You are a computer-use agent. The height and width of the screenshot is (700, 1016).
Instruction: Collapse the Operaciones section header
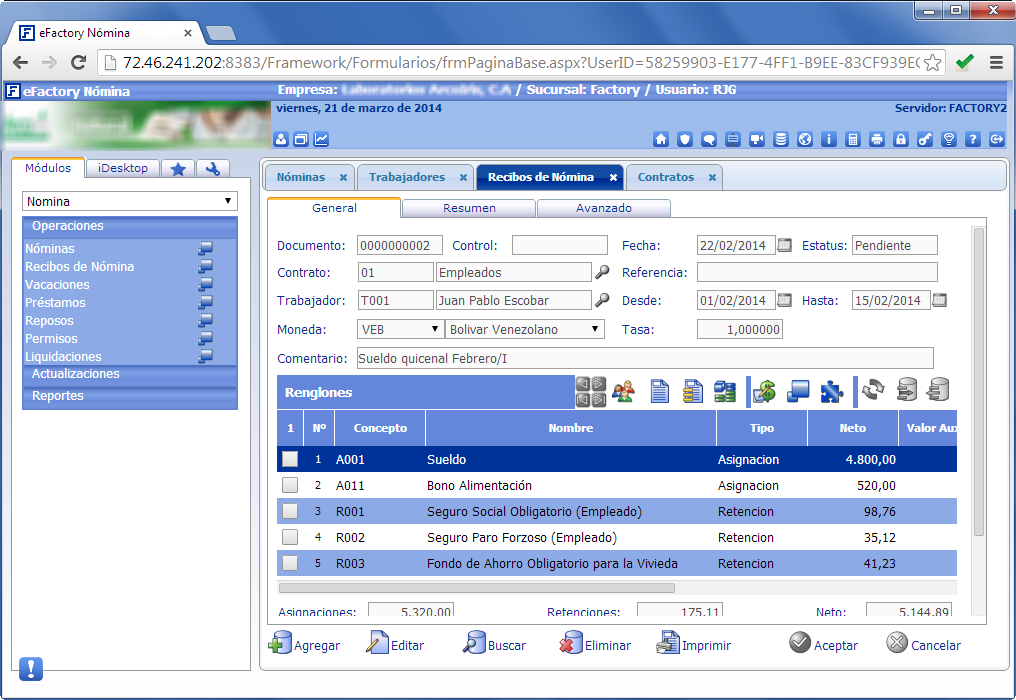coord(130,226)
